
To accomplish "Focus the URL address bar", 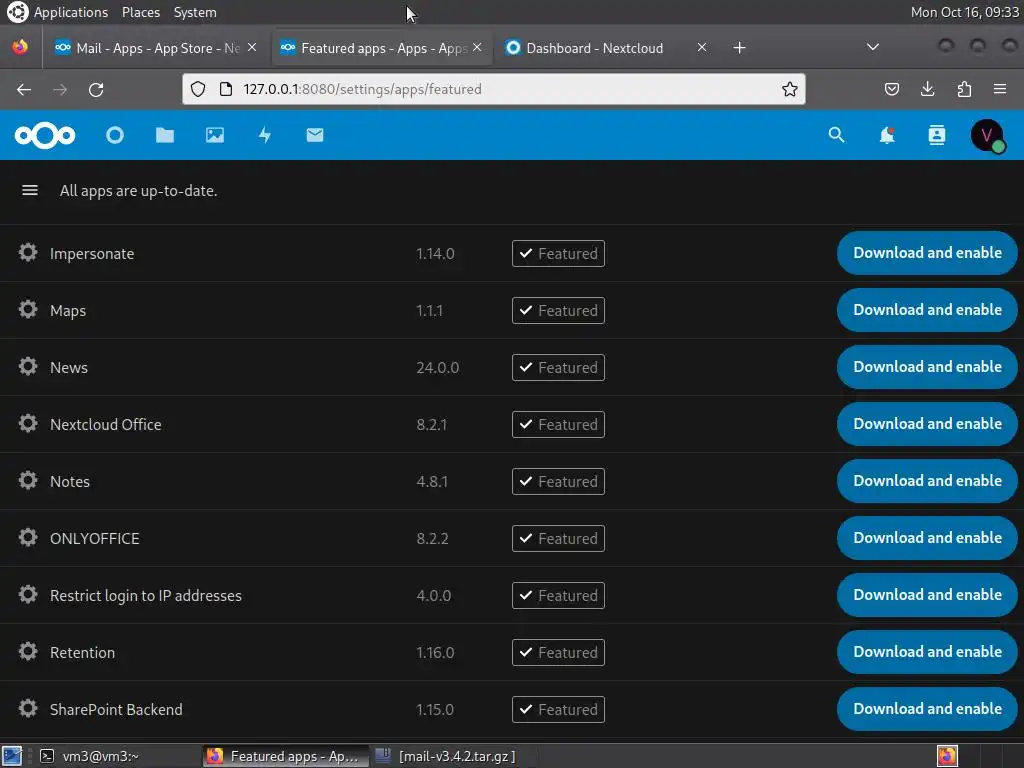I will tap(493, 89).
